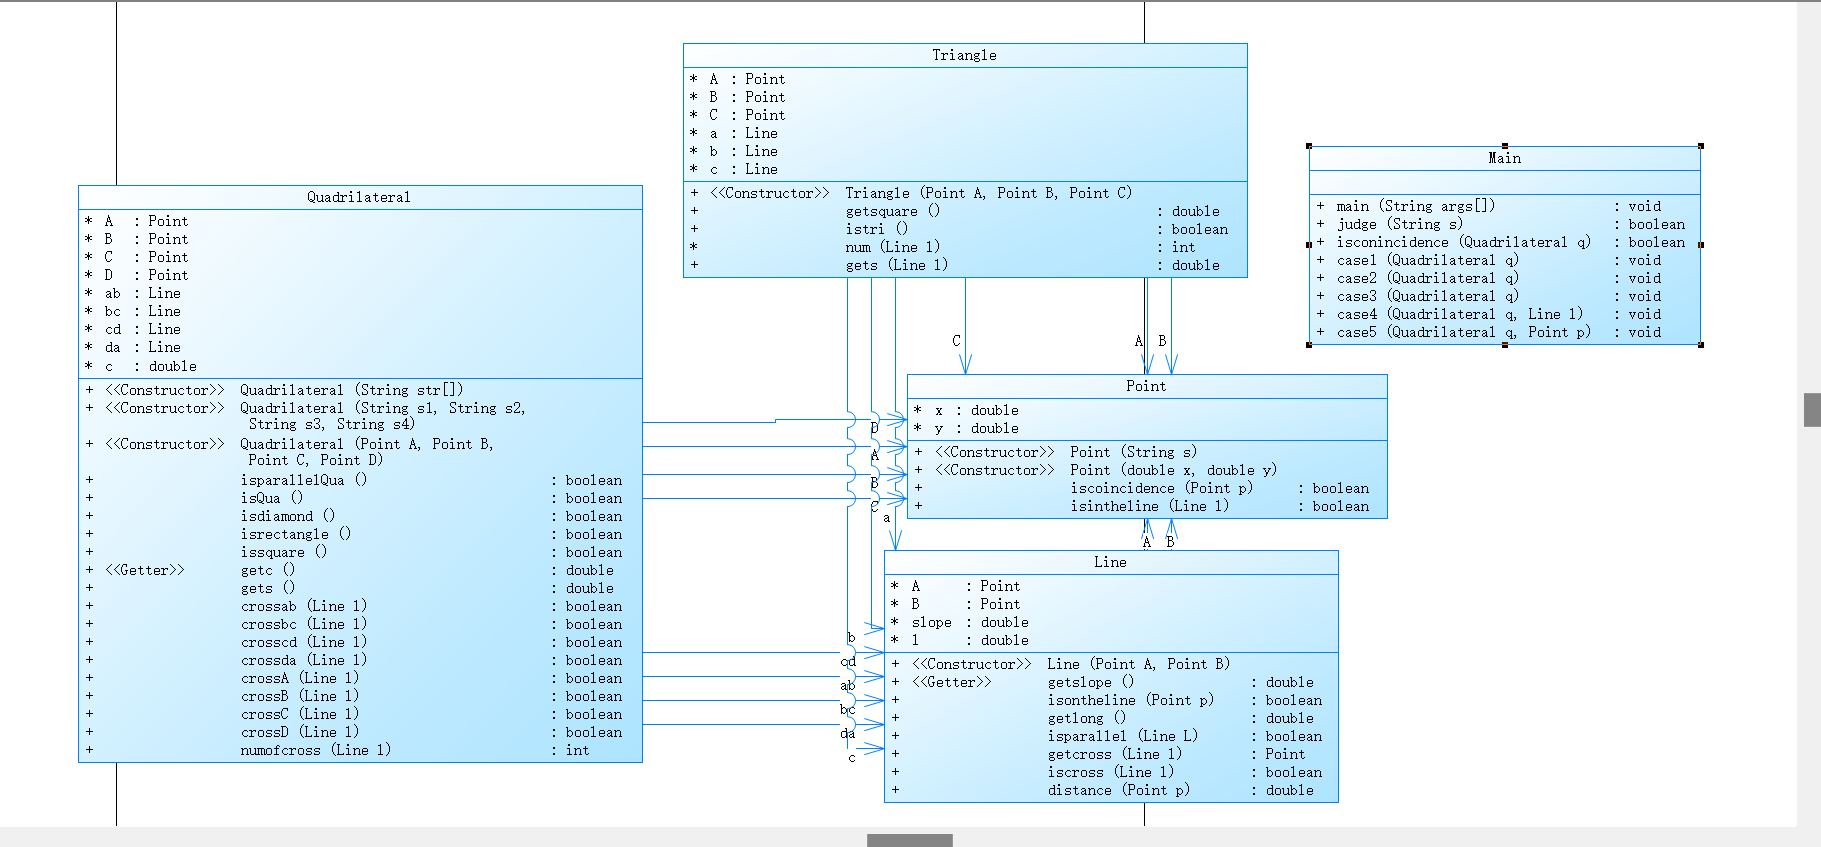Click the Quadrilateral class header

pos(360,198)
